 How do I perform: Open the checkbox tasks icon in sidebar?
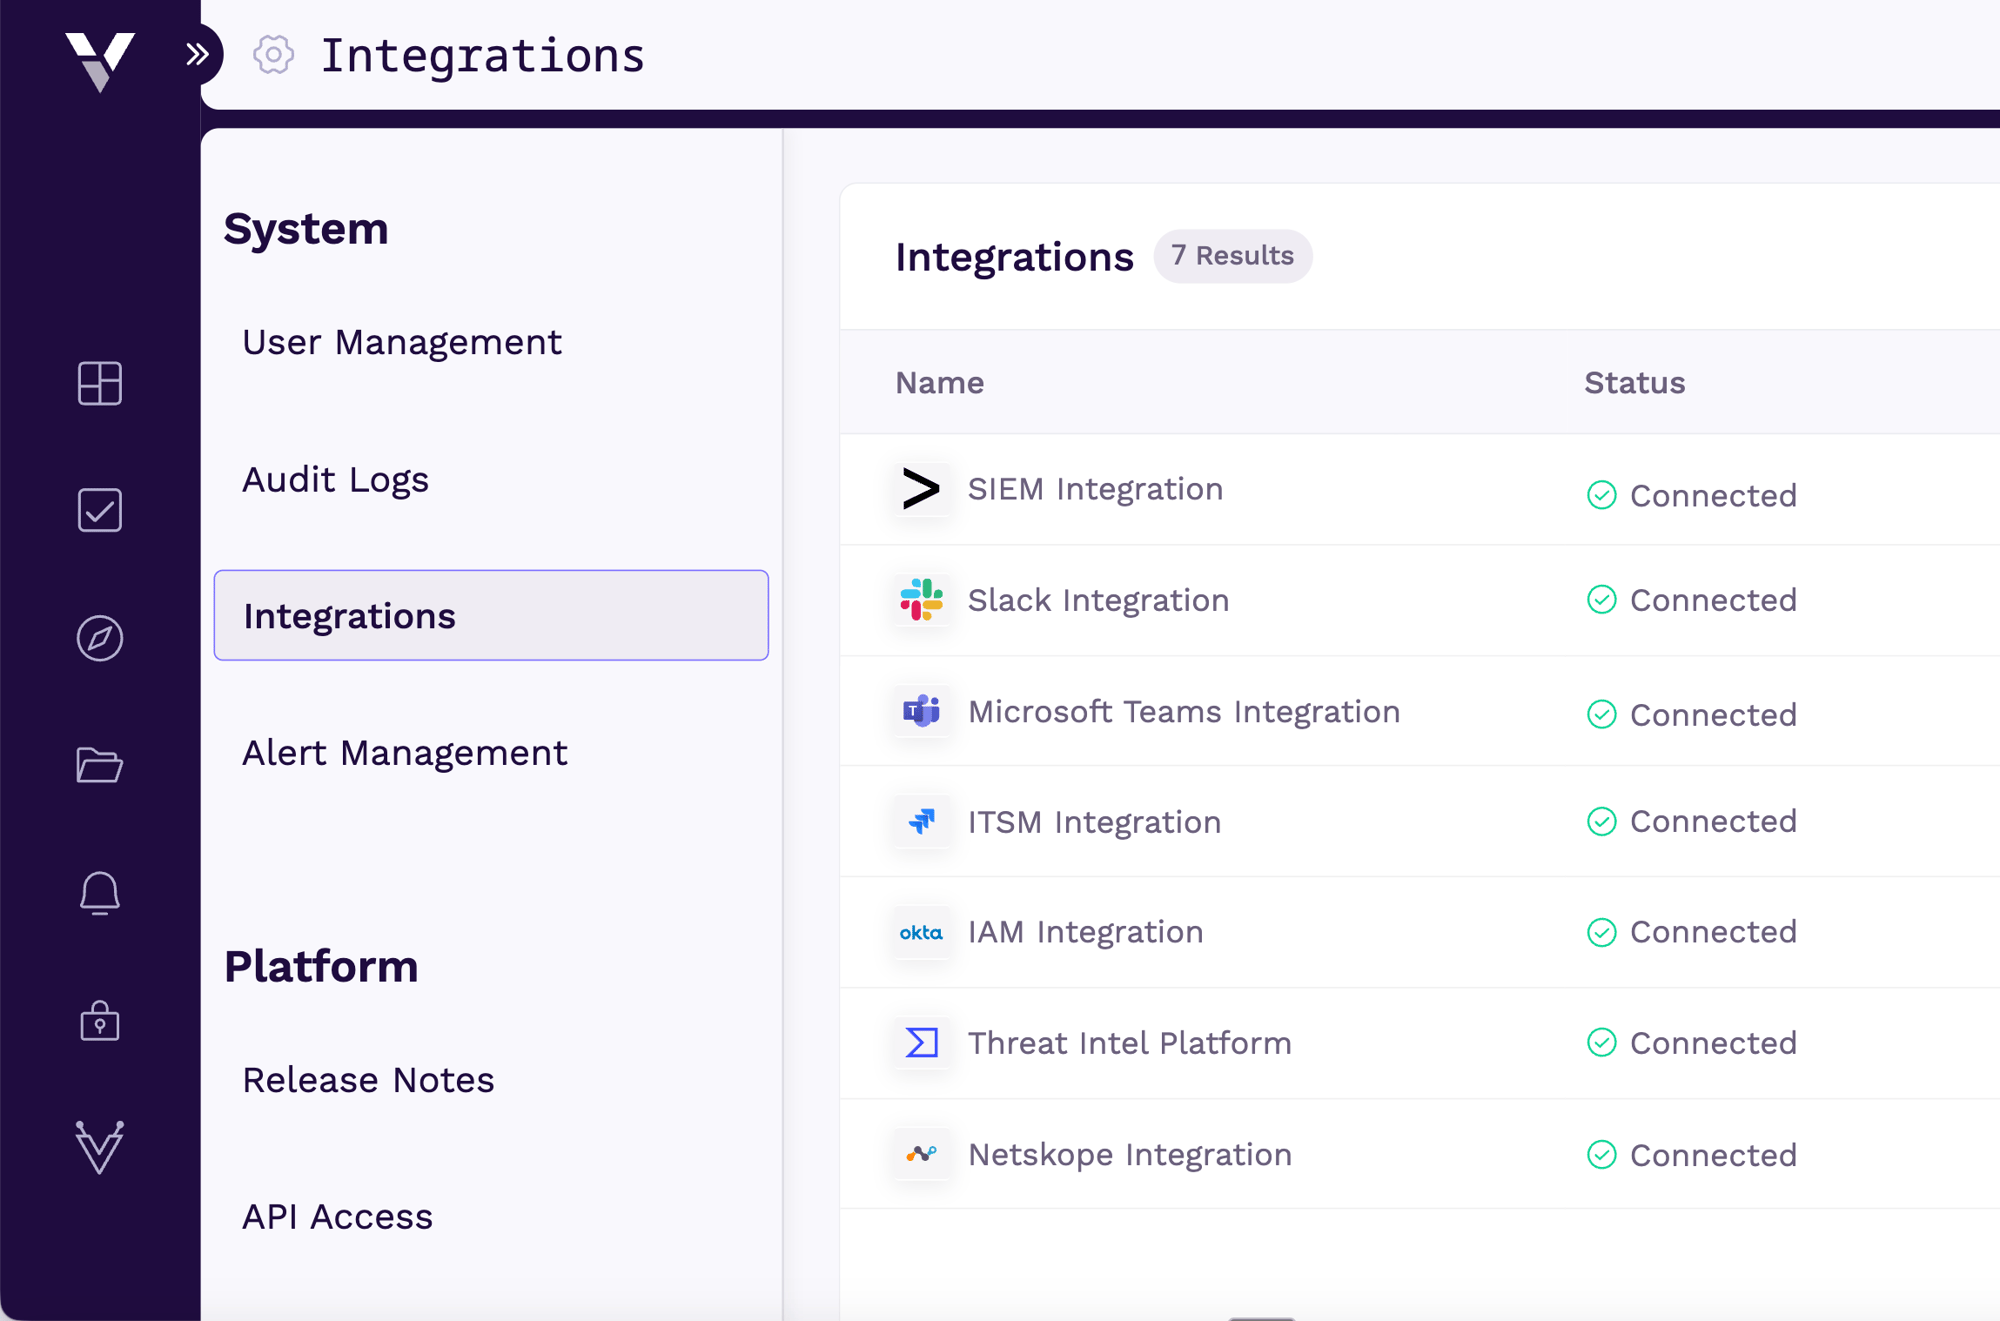[100, 510]
